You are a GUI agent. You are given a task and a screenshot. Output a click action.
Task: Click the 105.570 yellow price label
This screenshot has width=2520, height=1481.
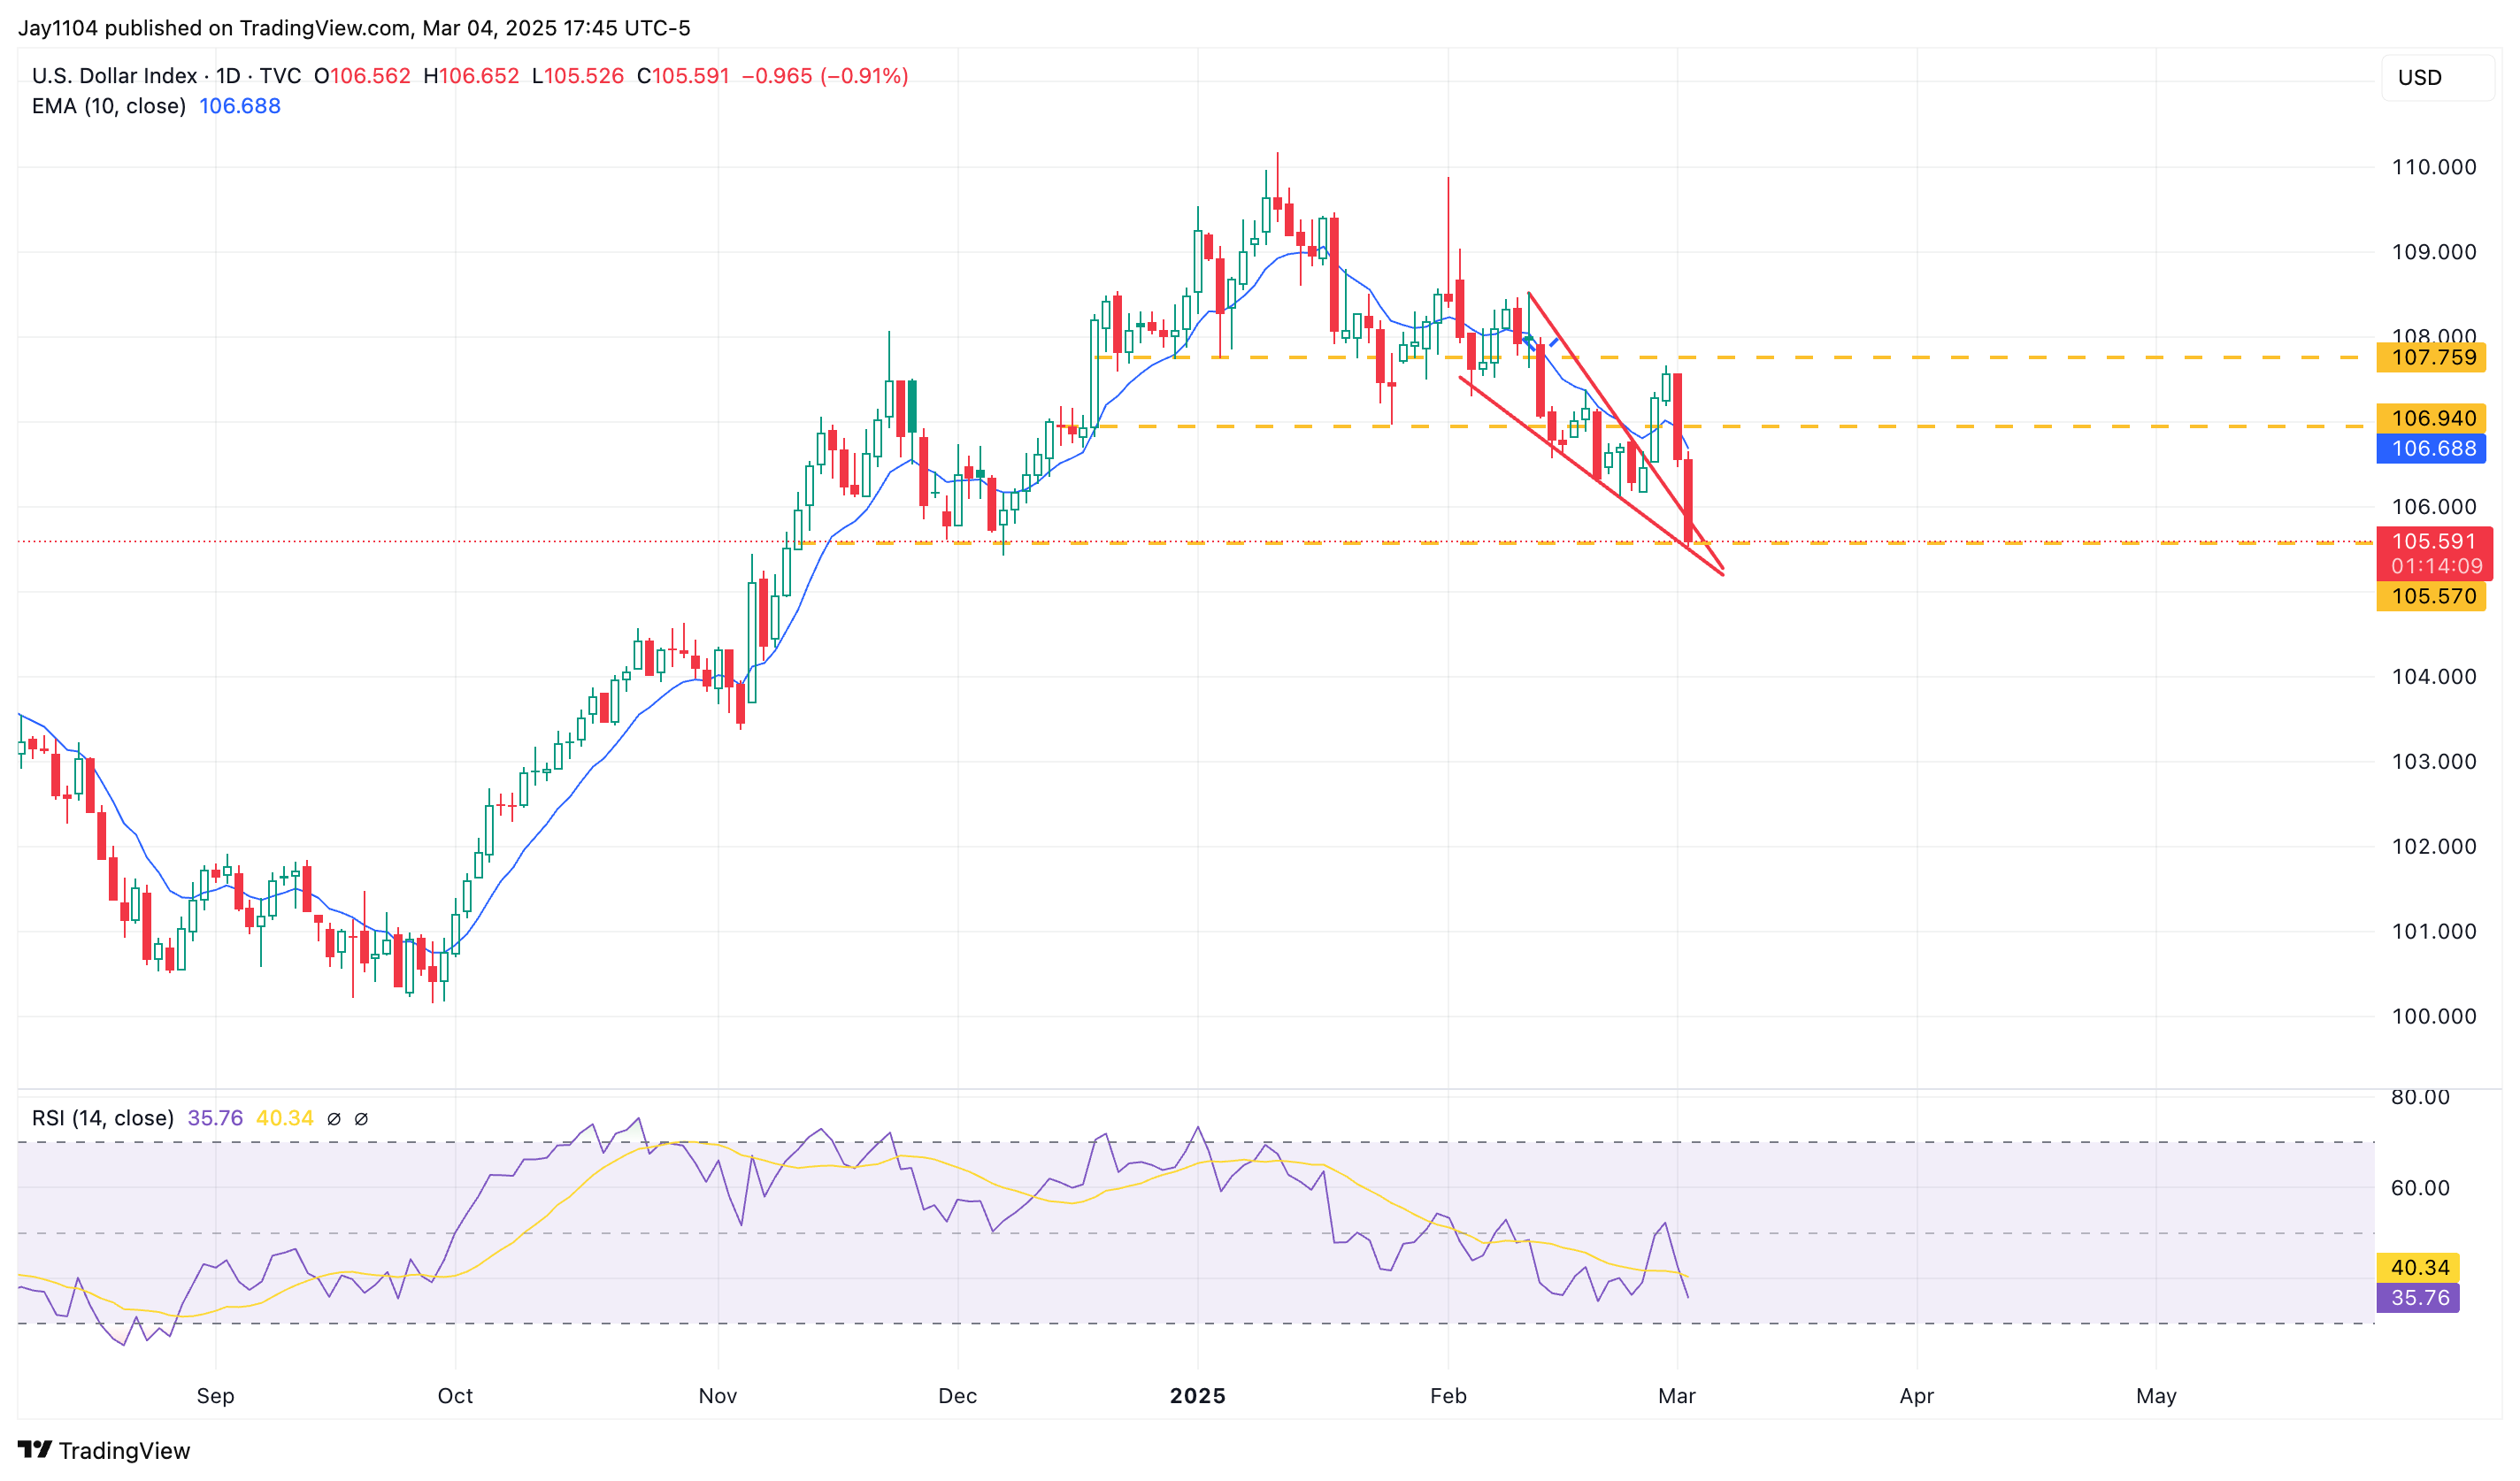coord(2432,596)
